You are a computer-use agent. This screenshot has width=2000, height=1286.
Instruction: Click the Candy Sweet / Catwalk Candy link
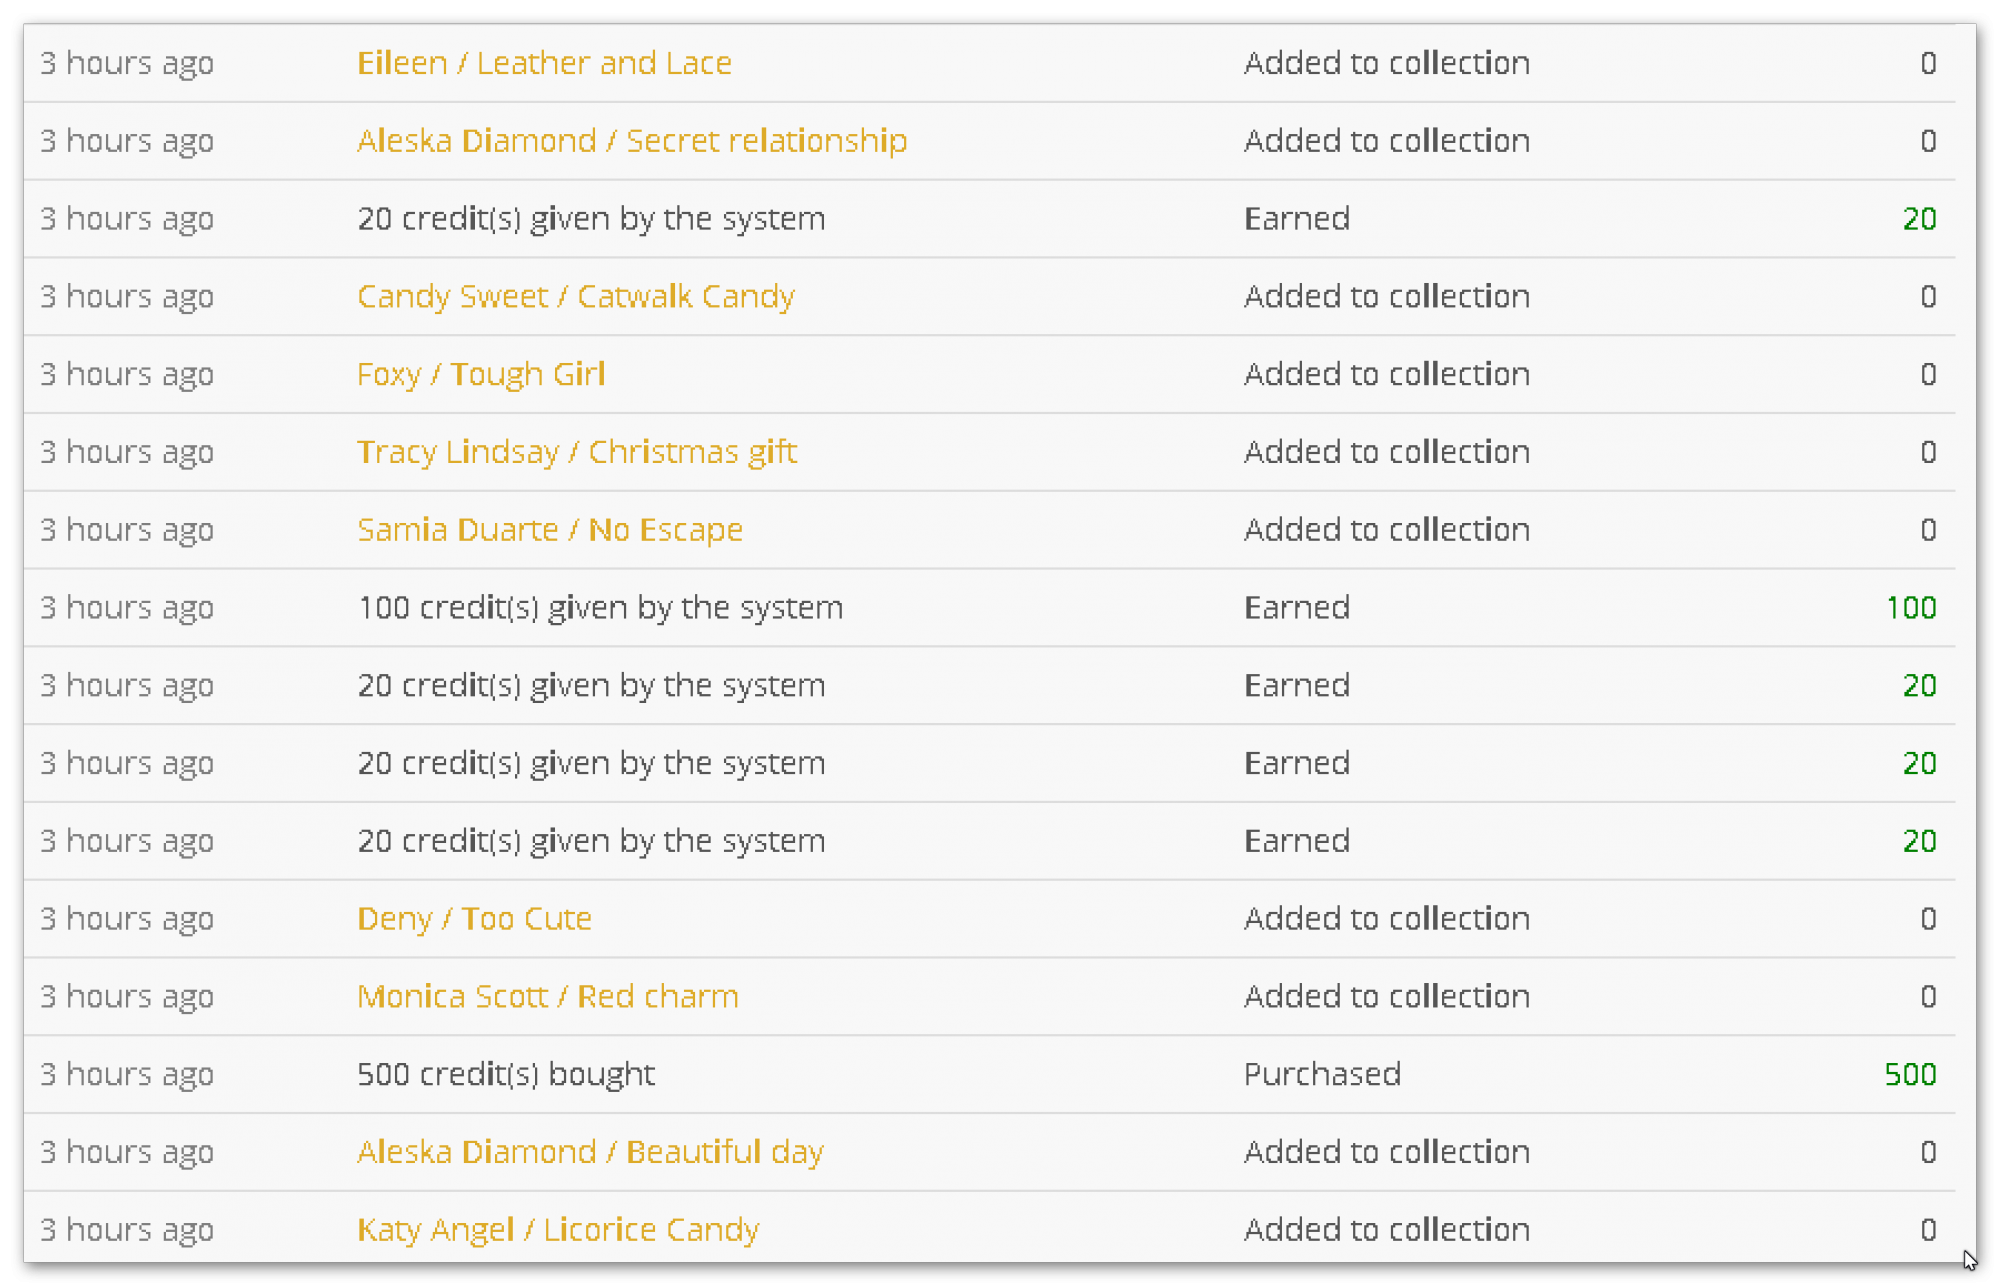point(576,297)
